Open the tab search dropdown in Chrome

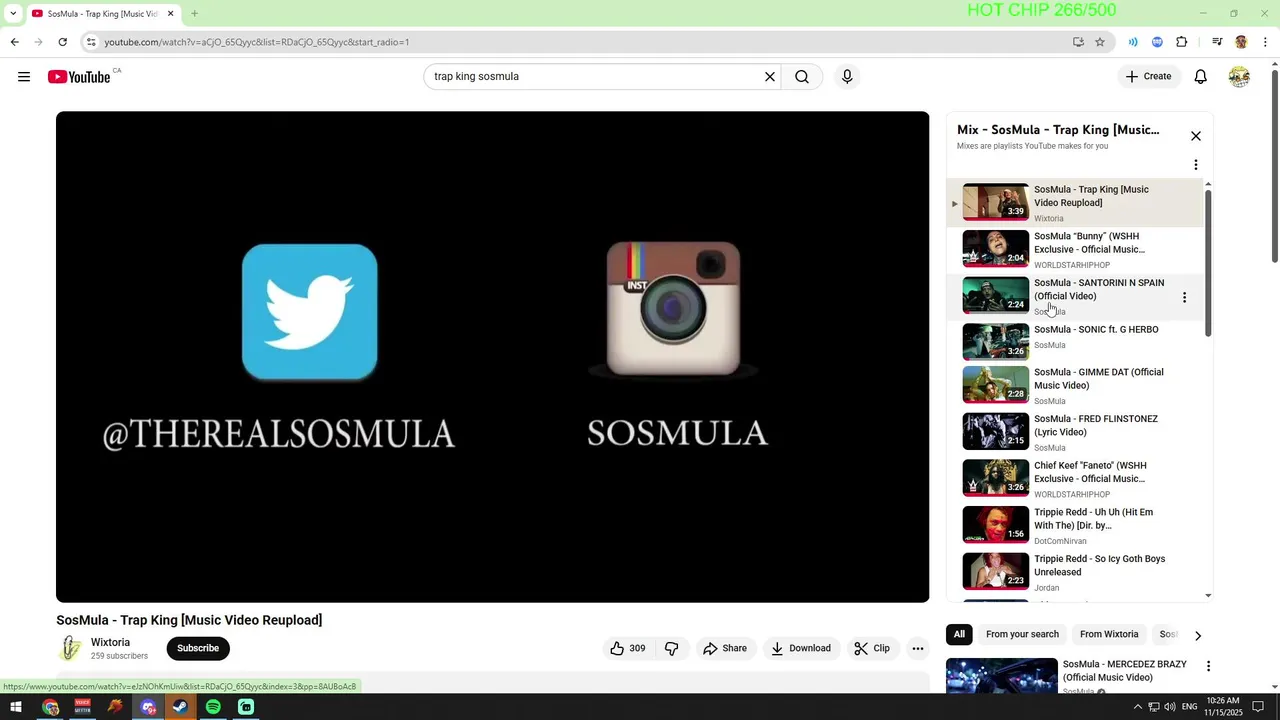(13, 13)
